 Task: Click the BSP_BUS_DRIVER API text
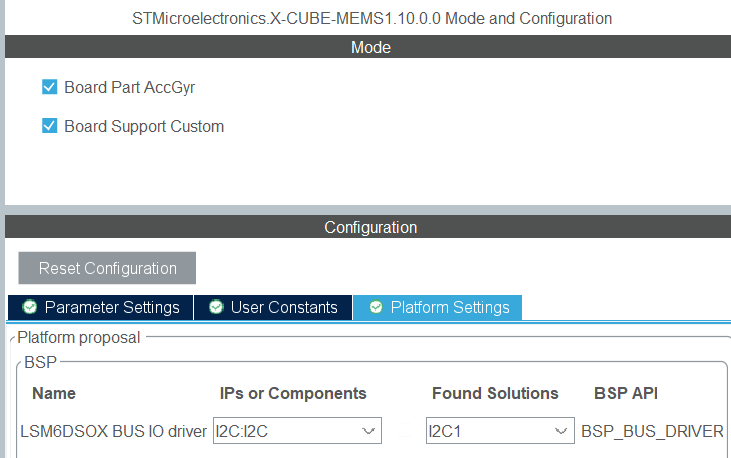click(x=652, y=432)
